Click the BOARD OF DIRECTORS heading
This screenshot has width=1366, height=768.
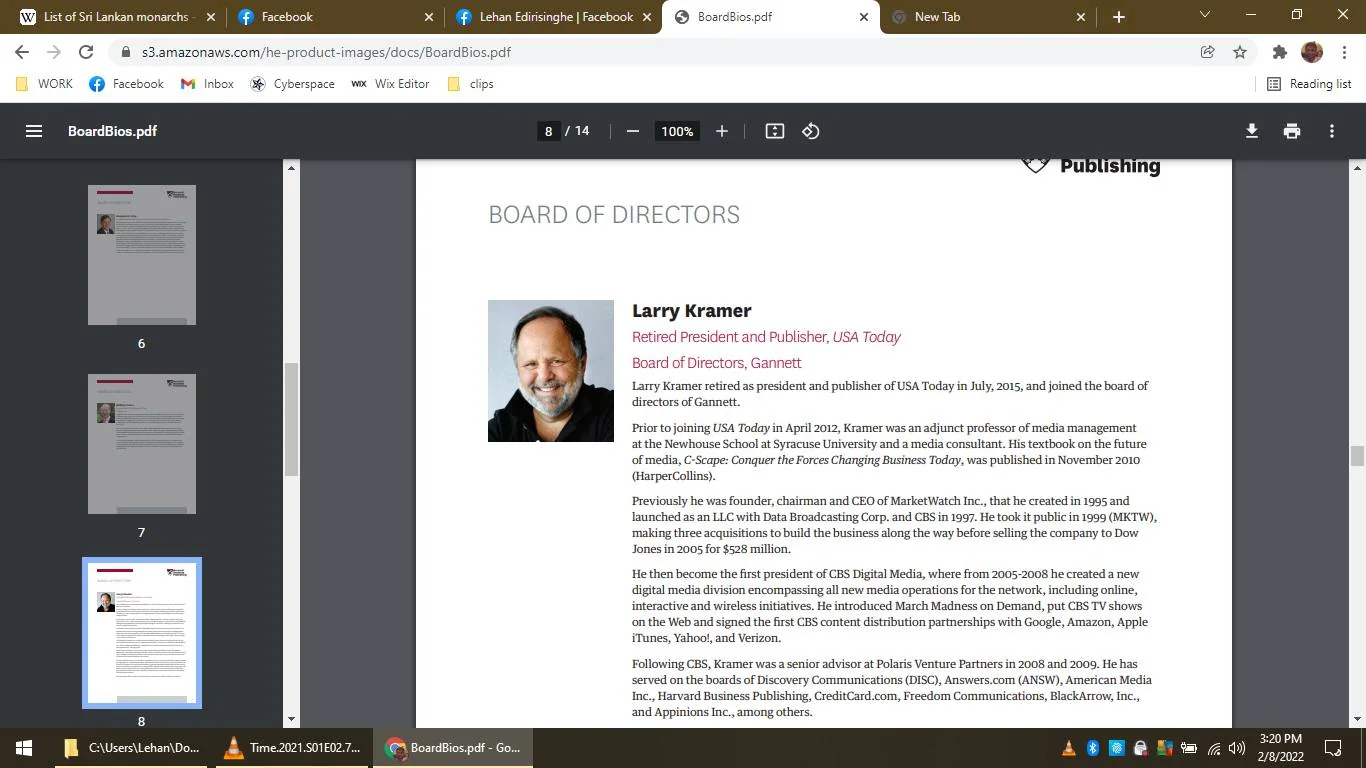pos(614,215)
